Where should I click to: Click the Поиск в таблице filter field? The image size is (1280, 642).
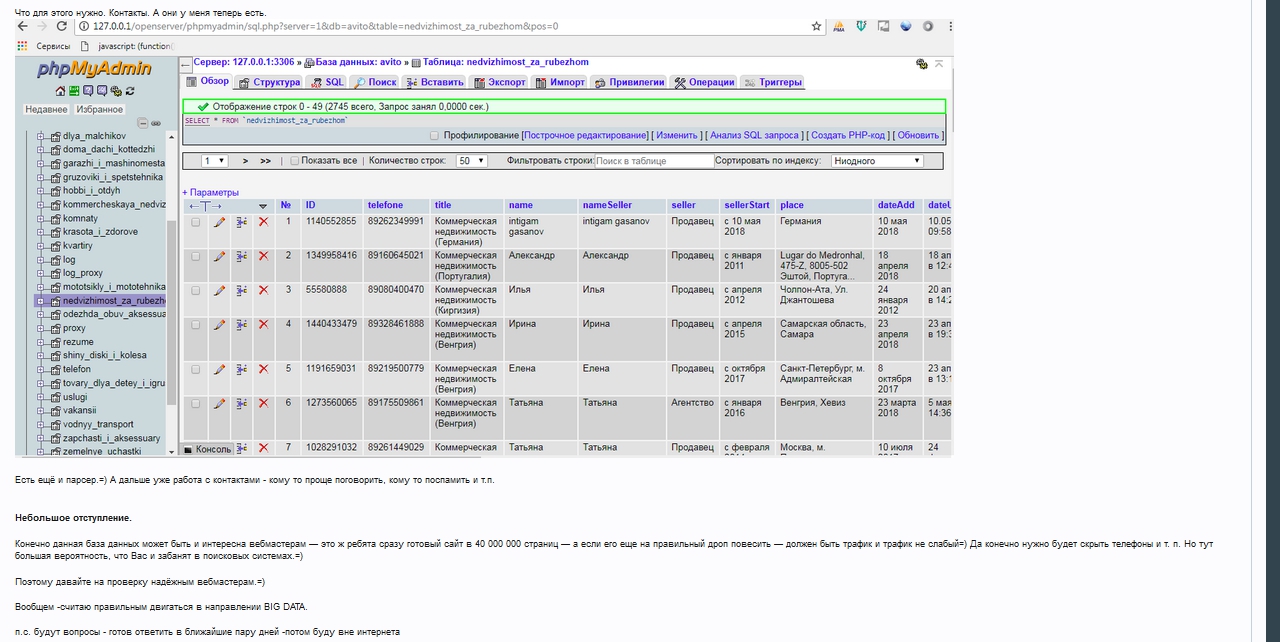coord(655,161)
